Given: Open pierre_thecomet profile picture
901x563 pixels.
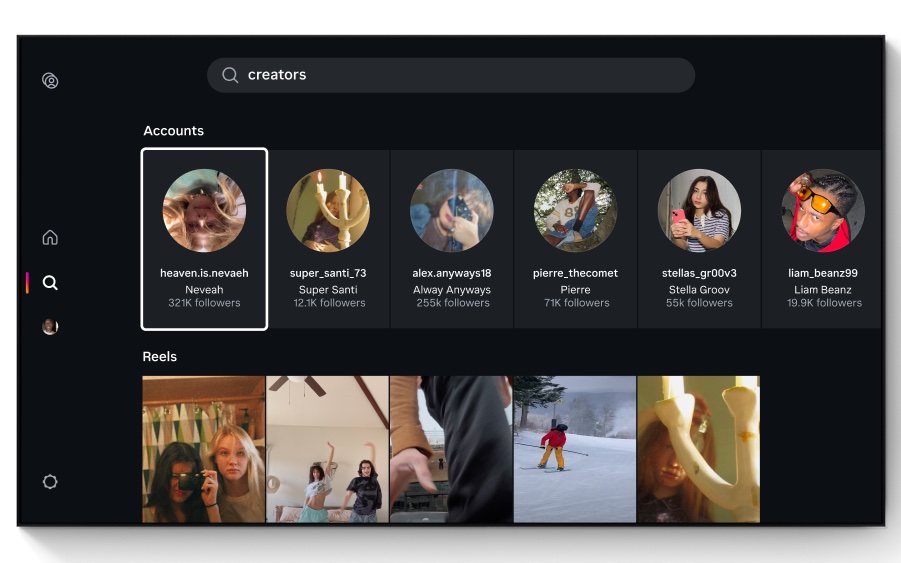Looking at the screenshot, I should pos(575,210).
